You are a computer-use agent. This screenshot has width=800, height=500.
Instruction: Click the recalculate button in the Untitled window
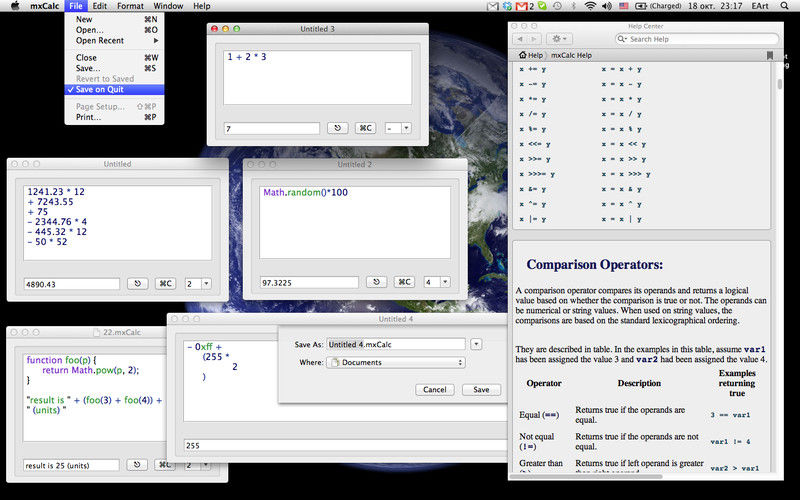click(x=137, y=284)
